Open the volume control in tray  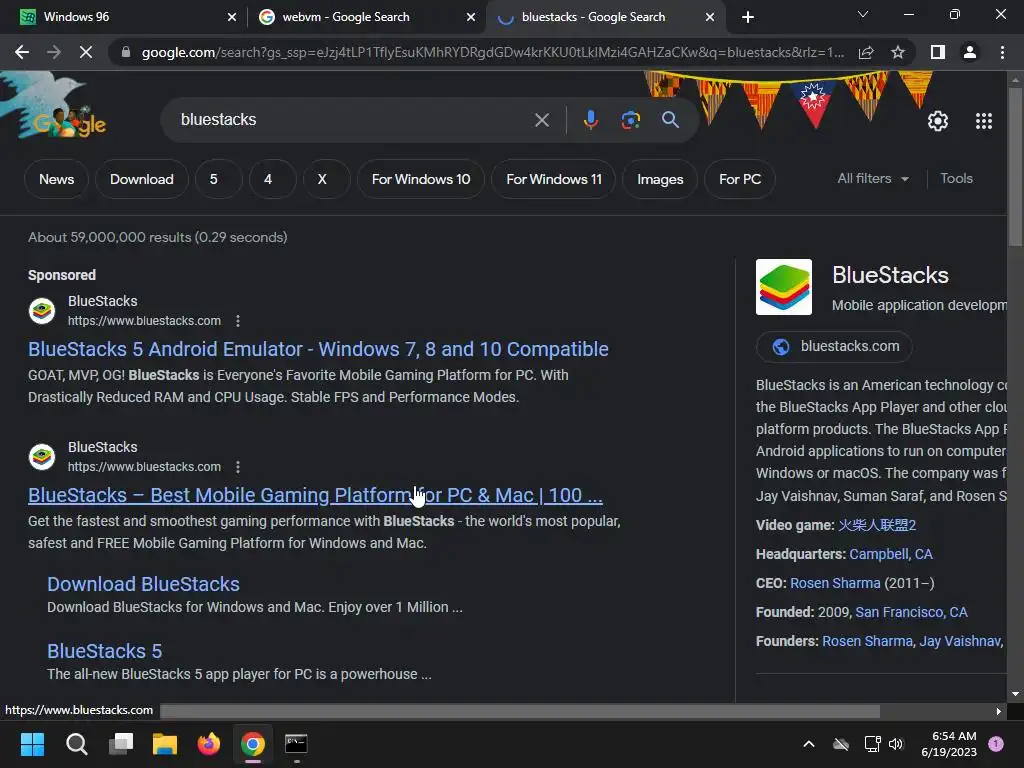tap(896, 744)
